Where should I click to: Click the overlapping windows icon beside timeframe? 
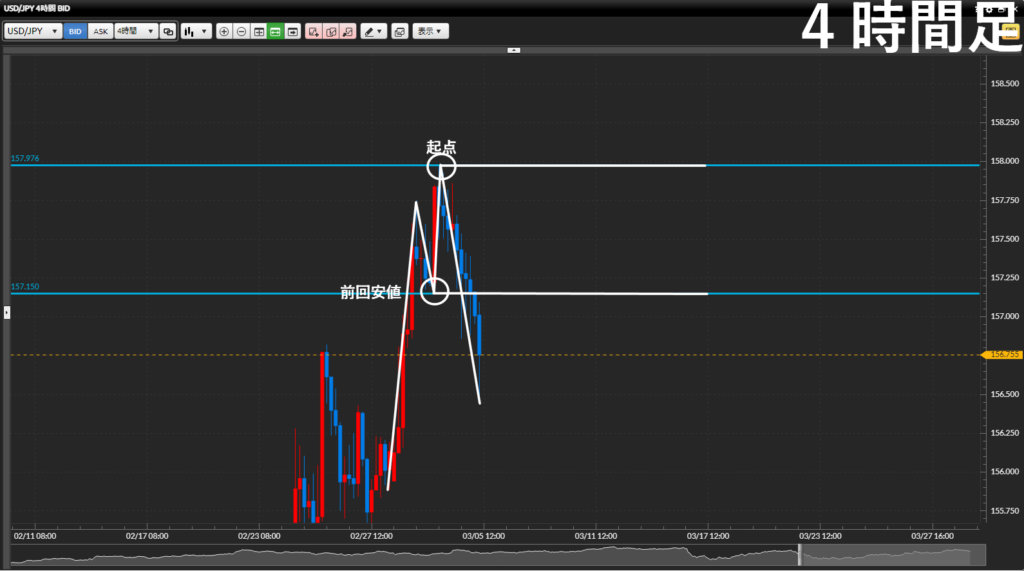tap(168, 31)
